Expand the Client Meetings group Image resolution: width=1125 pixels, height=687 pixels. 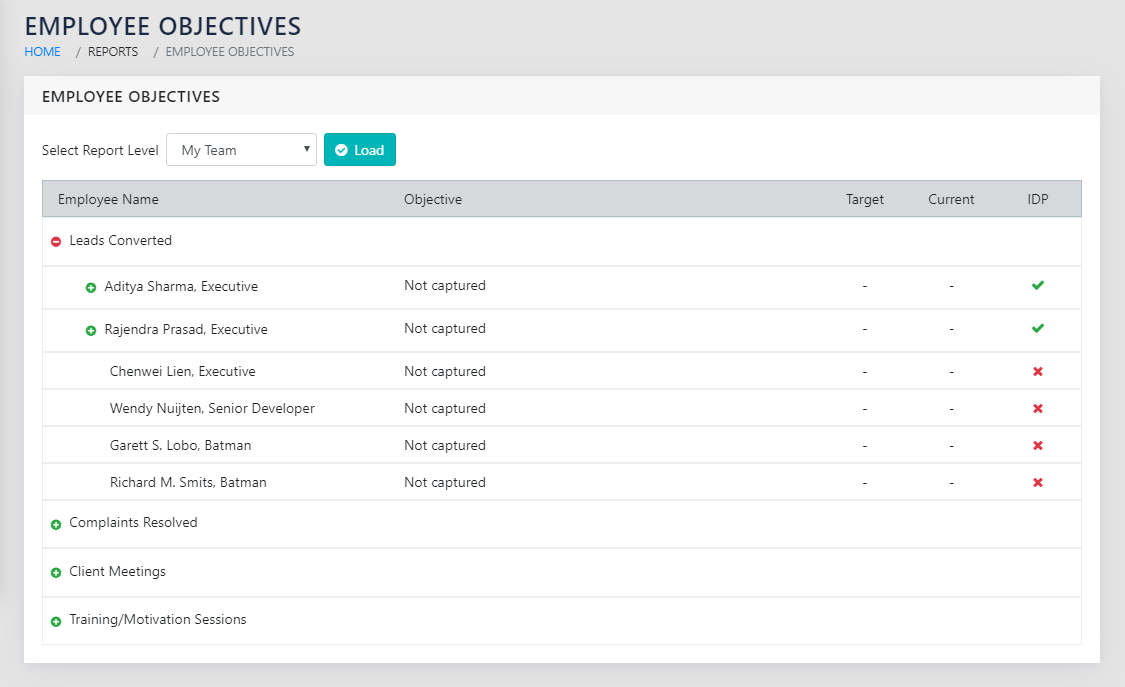tap(56, 573)
